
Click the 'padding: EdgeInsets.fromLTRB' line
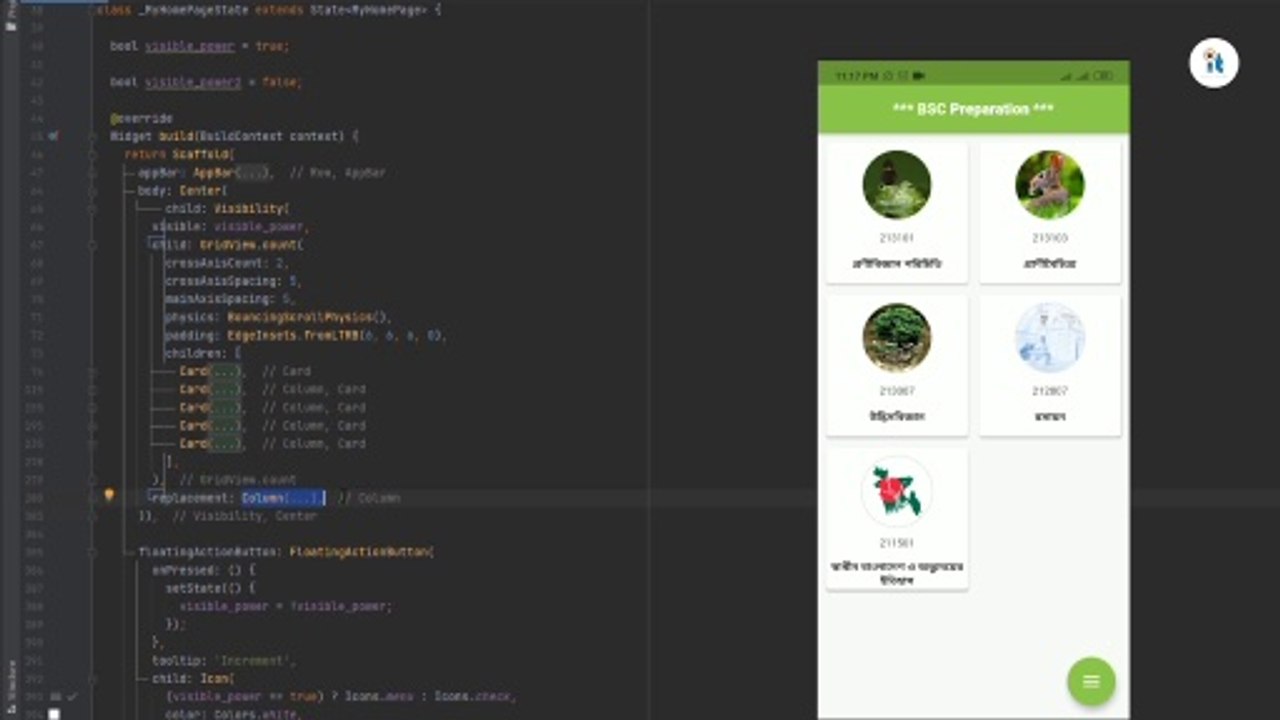(306, 335)
